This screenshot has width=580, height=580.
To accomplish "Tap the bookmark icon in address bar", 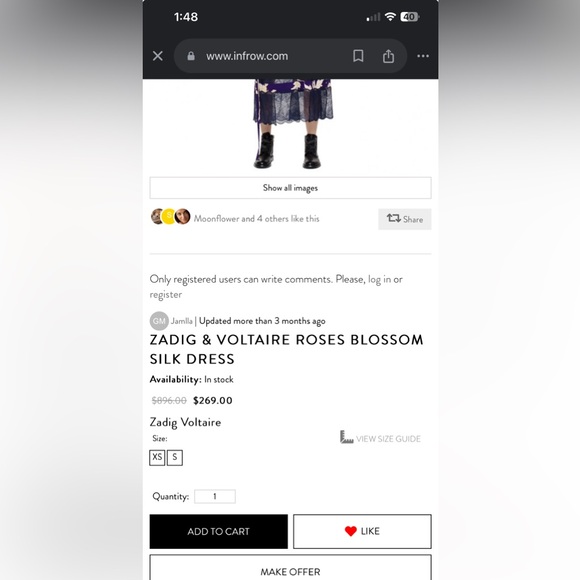I will [x=358, y=56].
